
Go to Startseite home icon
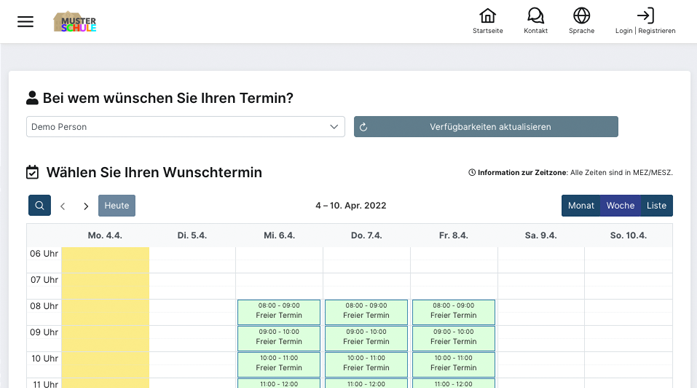tap(488, 16)
